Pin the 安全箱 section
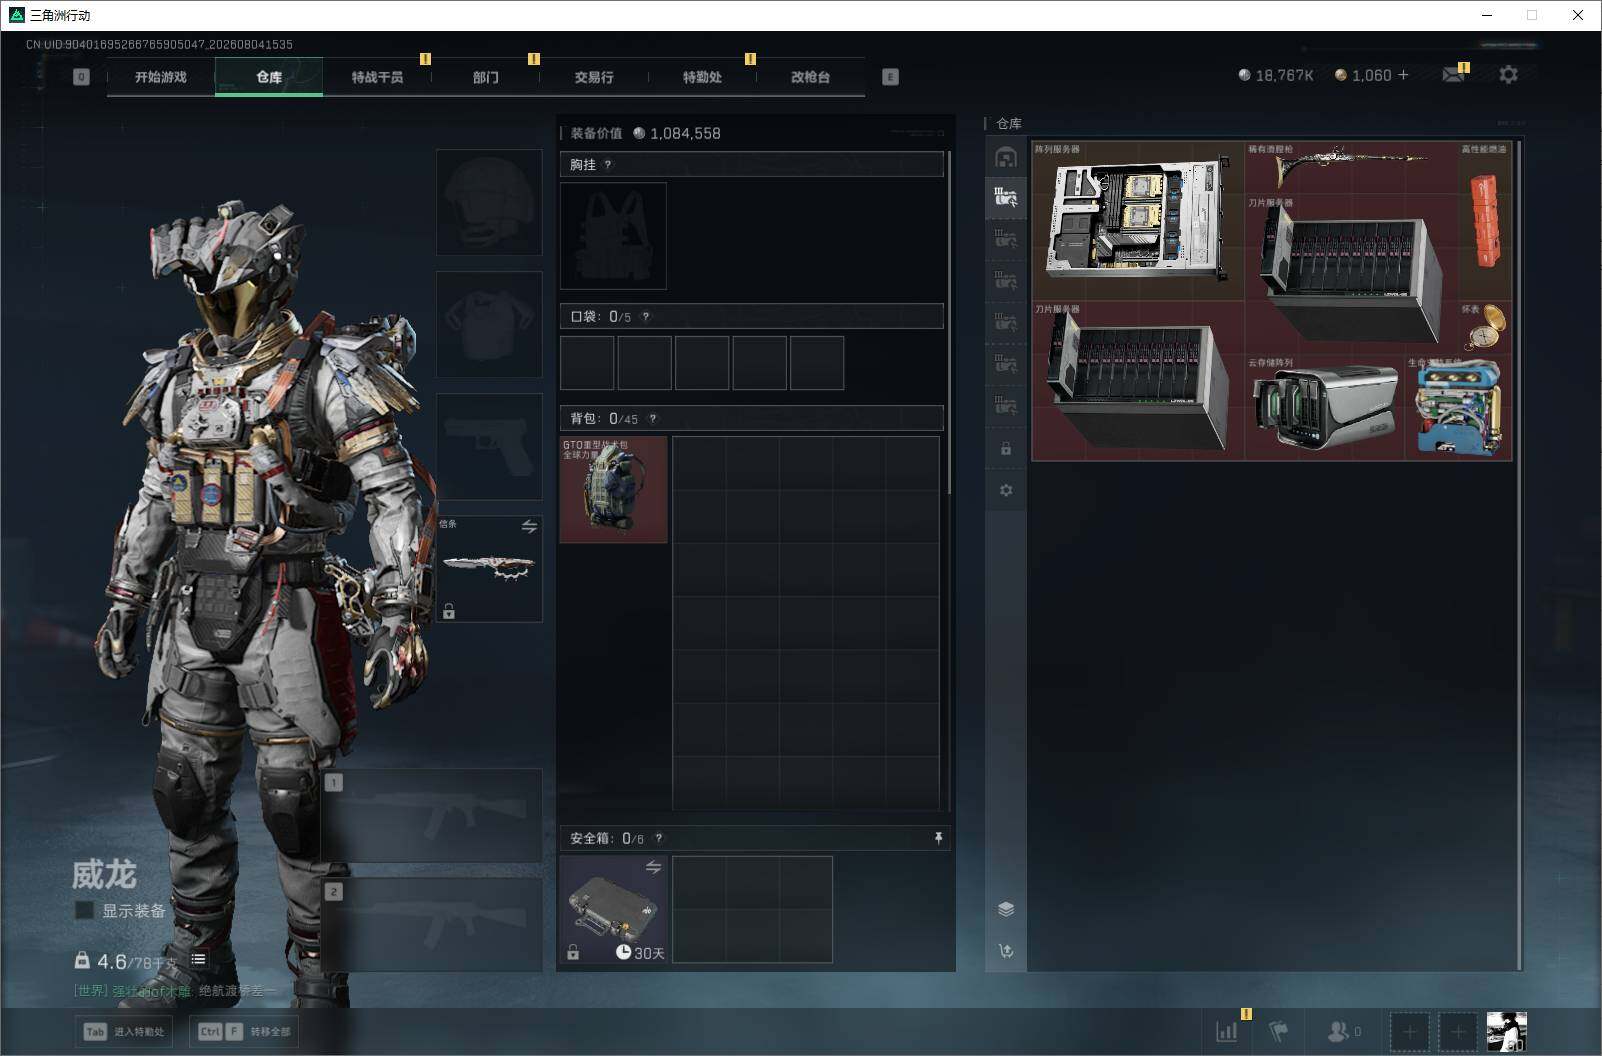 click(938, 838)
